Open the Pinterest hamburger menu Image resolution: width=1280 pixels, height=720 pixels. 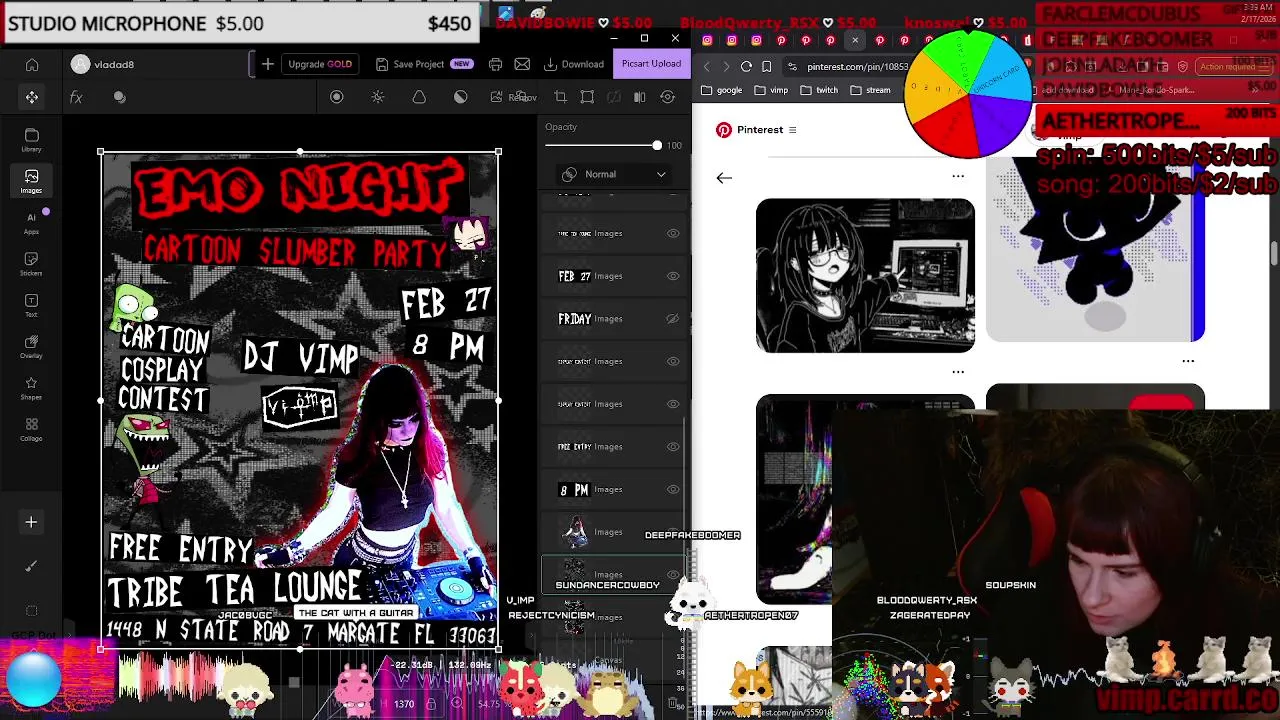tap(792, 130)
